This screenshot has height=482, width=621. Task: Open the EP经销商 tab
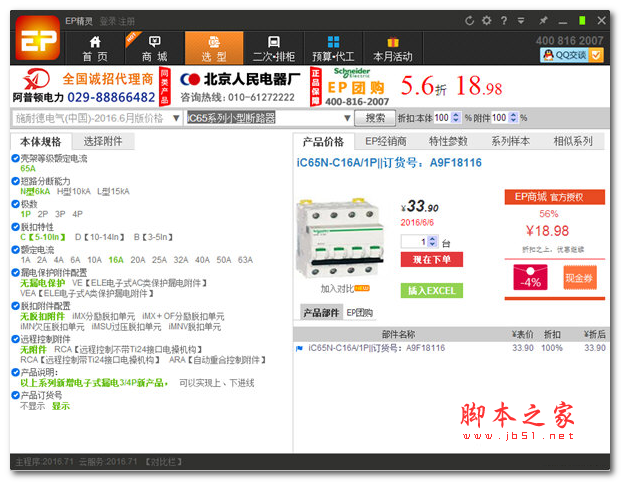[x=386, y=141]
